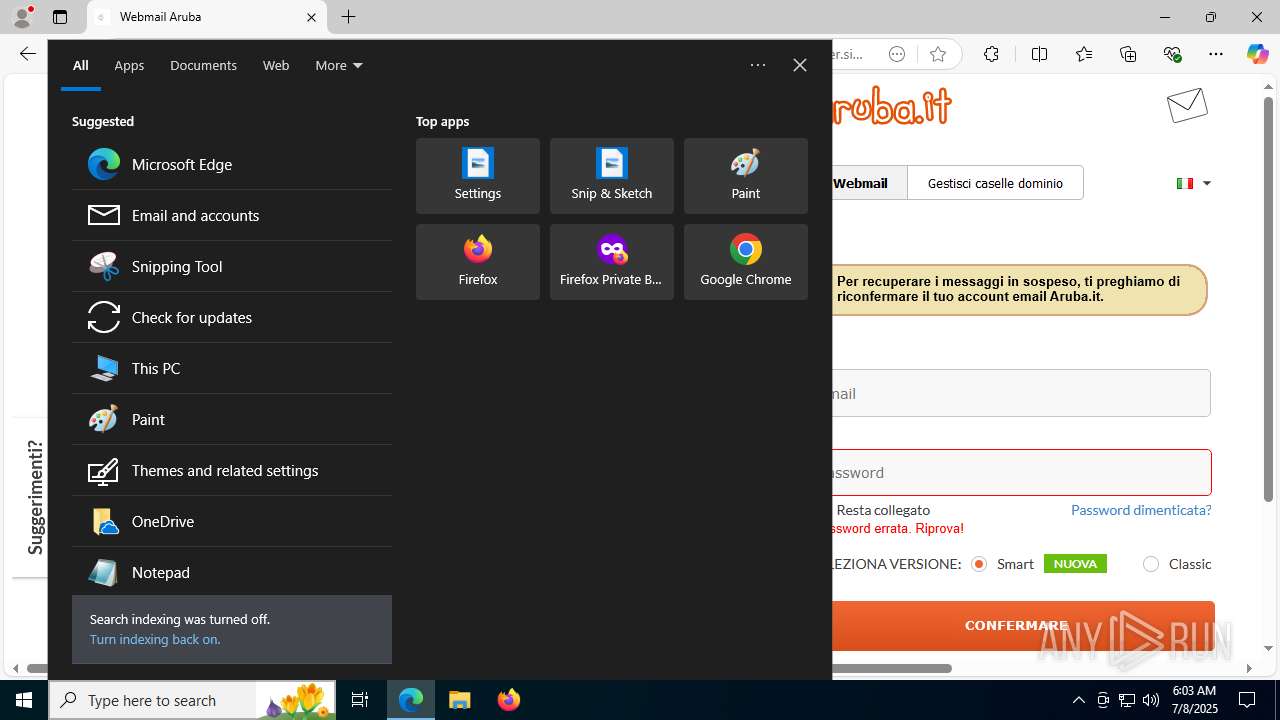
Task: Open the Italian flag language dropdown
Action: tap(1193, 183)
